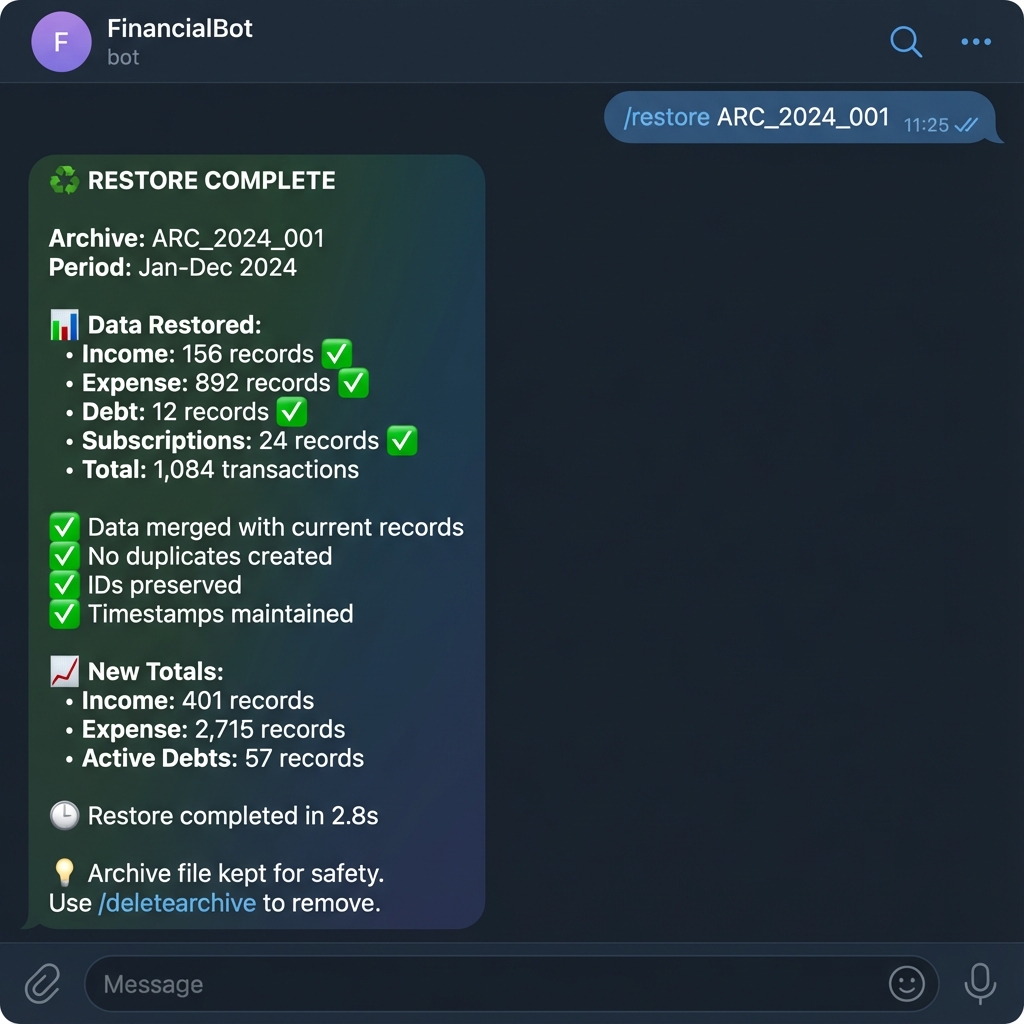The width and height of the screenshot is (1024, 1024).
Task: Click the paperclip attach file icon
Action: [x=43, y=983]
